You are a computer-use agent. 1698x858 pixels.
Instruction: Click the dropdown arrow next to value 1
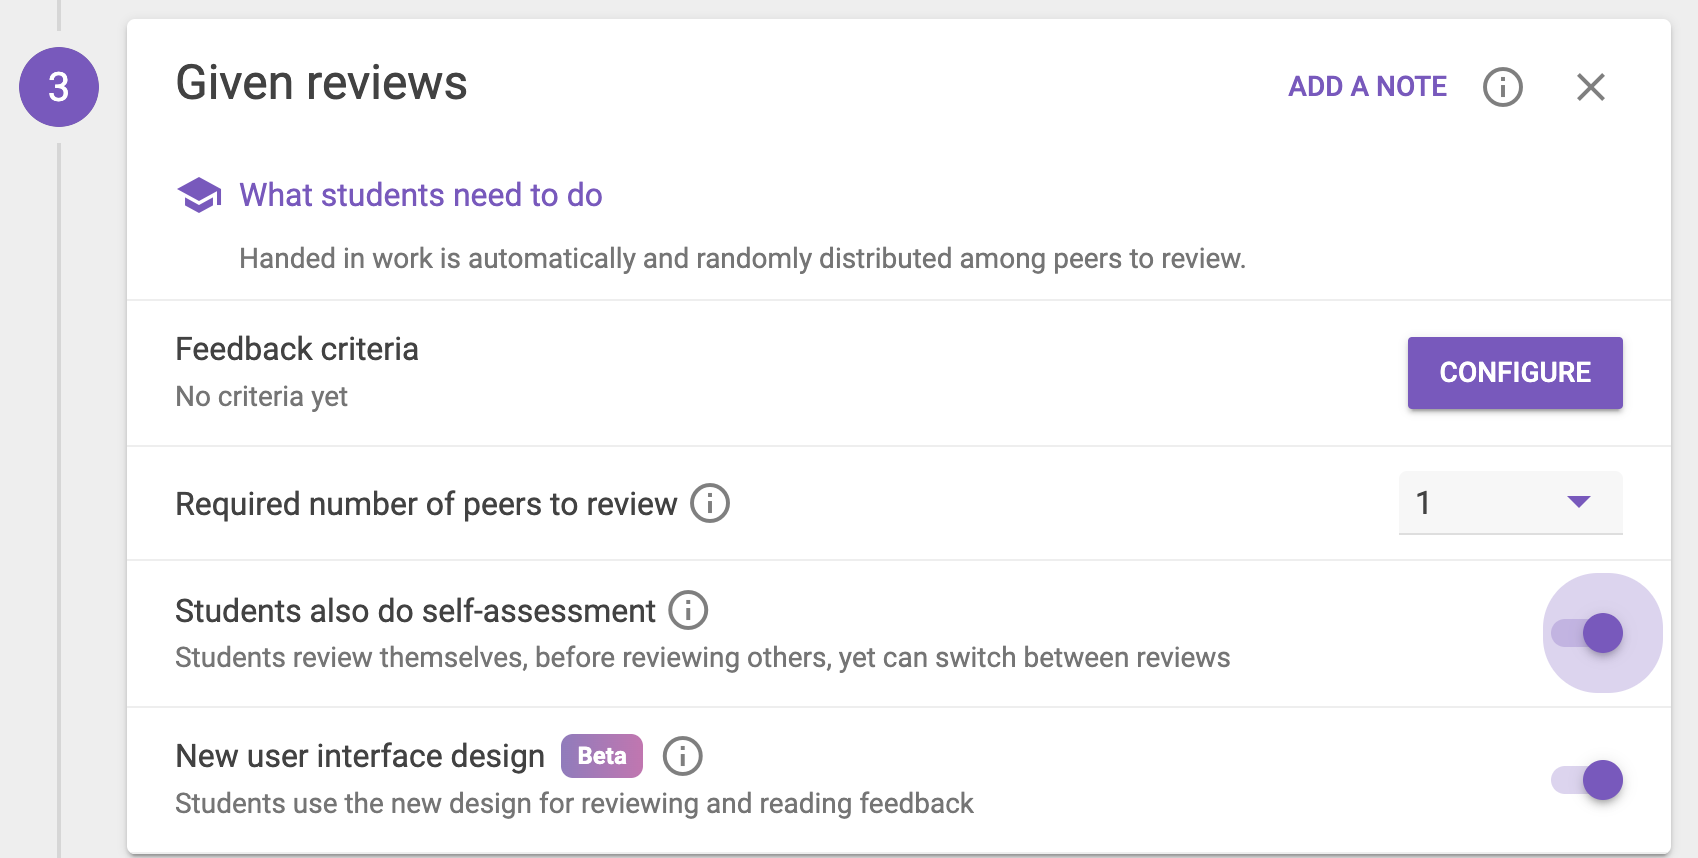point(1578,502)
